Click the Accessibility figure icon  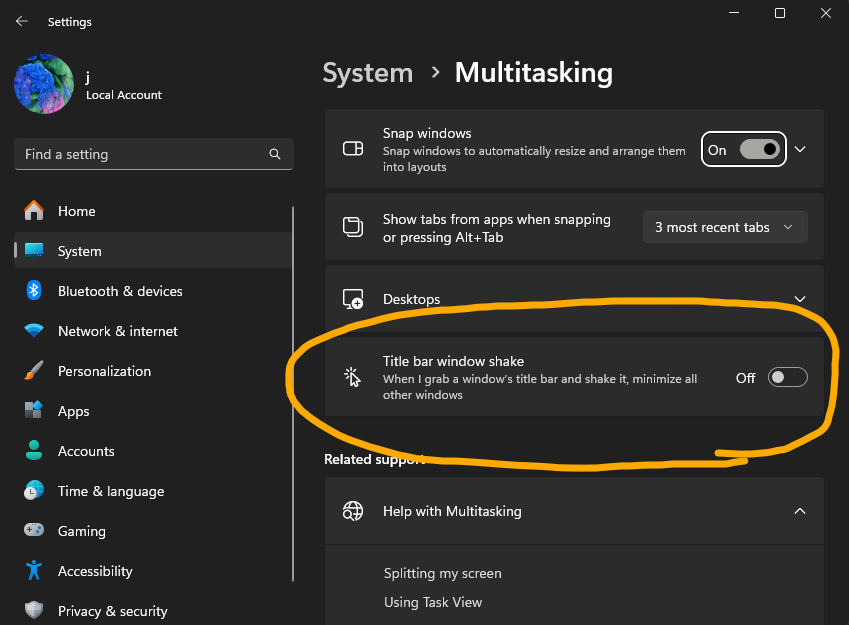click(x=34, y=571)
